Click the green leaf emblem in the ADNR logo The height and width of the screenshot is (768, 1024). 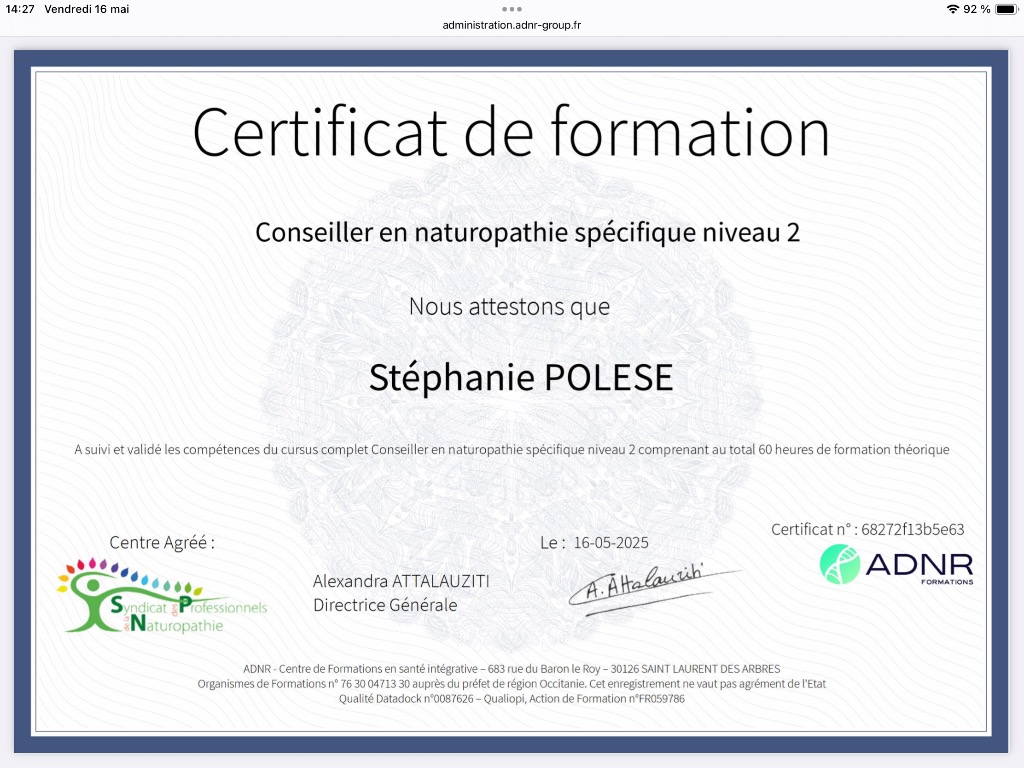pos(838,566)
